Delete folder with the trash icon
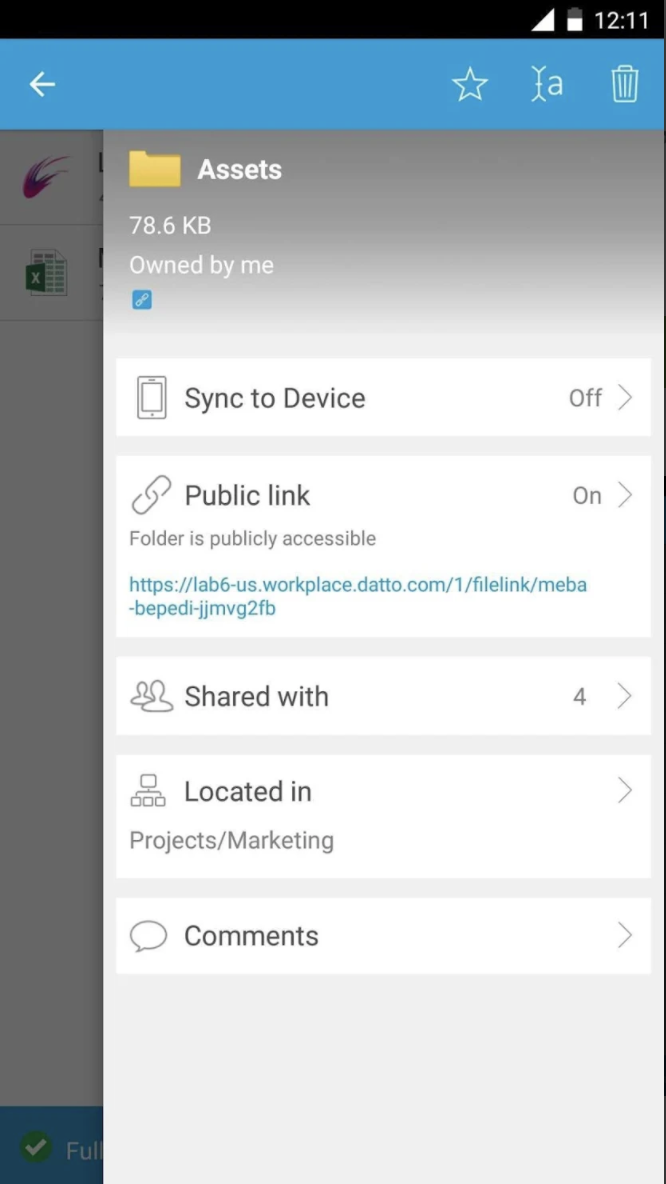Image resolution: width=666 pixels, height=1184 pixels. pyautogui.click(x=624, y=85)
